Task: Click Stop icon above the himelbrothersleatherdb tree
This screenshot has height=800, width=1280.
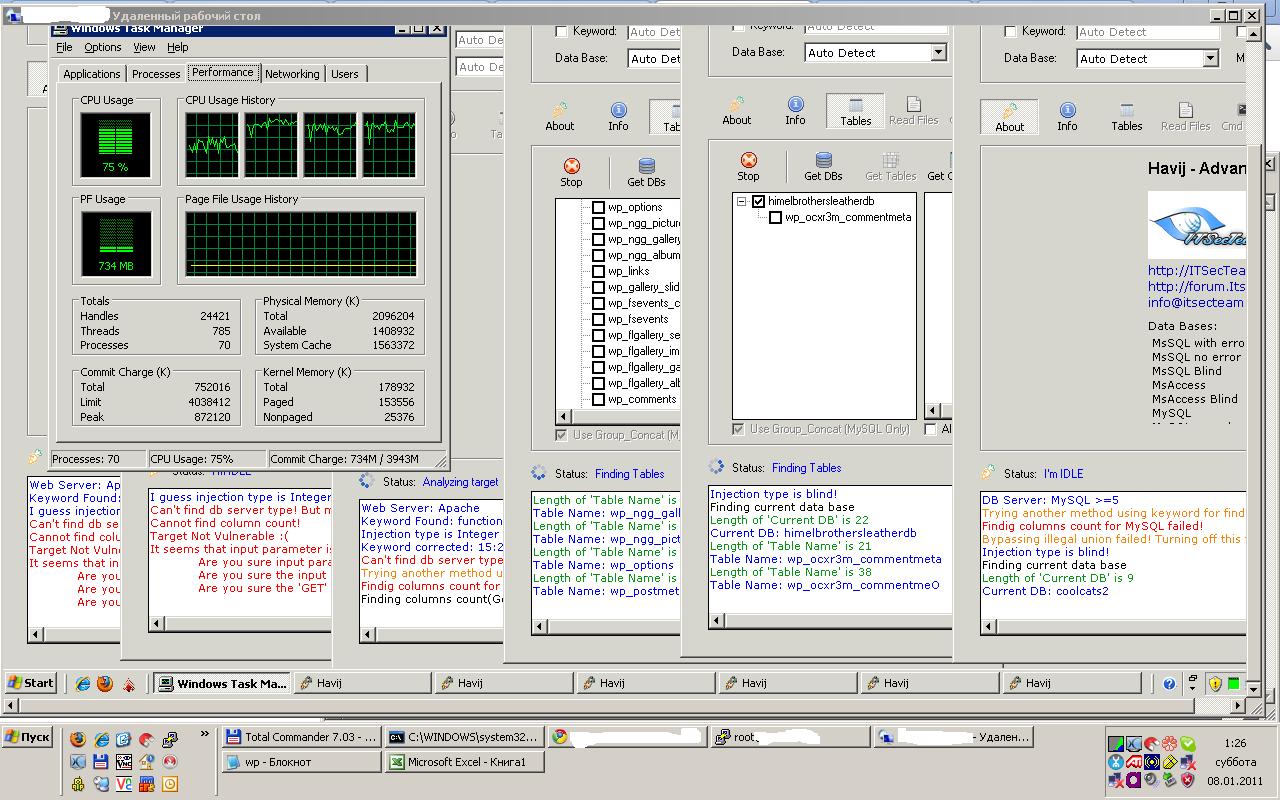Action: pyautogui.click(x=748, y=165)
